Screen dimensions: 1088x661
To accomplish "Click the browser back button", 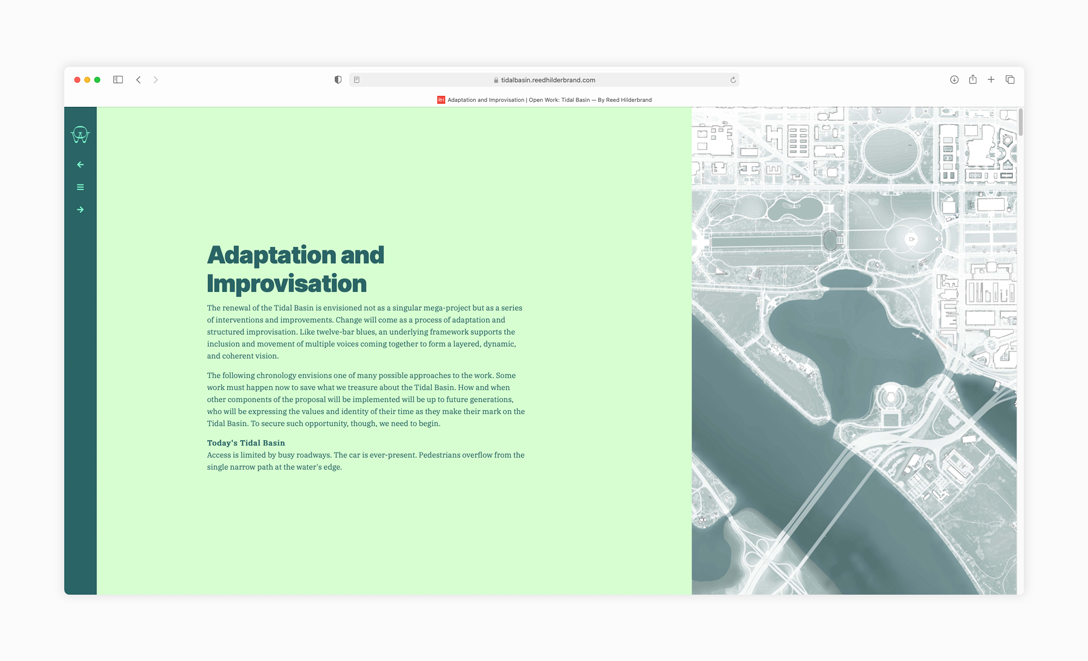I will click(x=139, y=80).
